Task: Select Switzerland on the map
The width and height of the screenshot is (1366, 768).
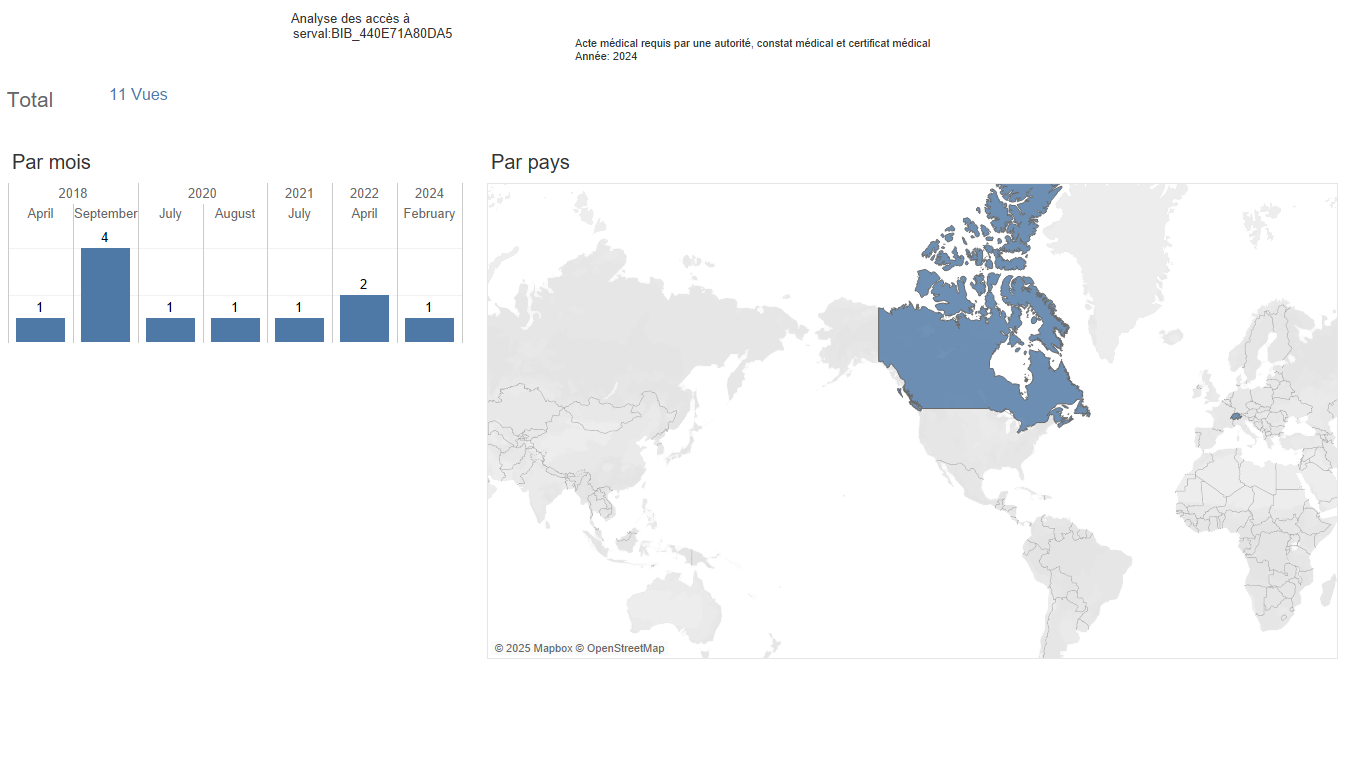Action: click(1236, 415)
